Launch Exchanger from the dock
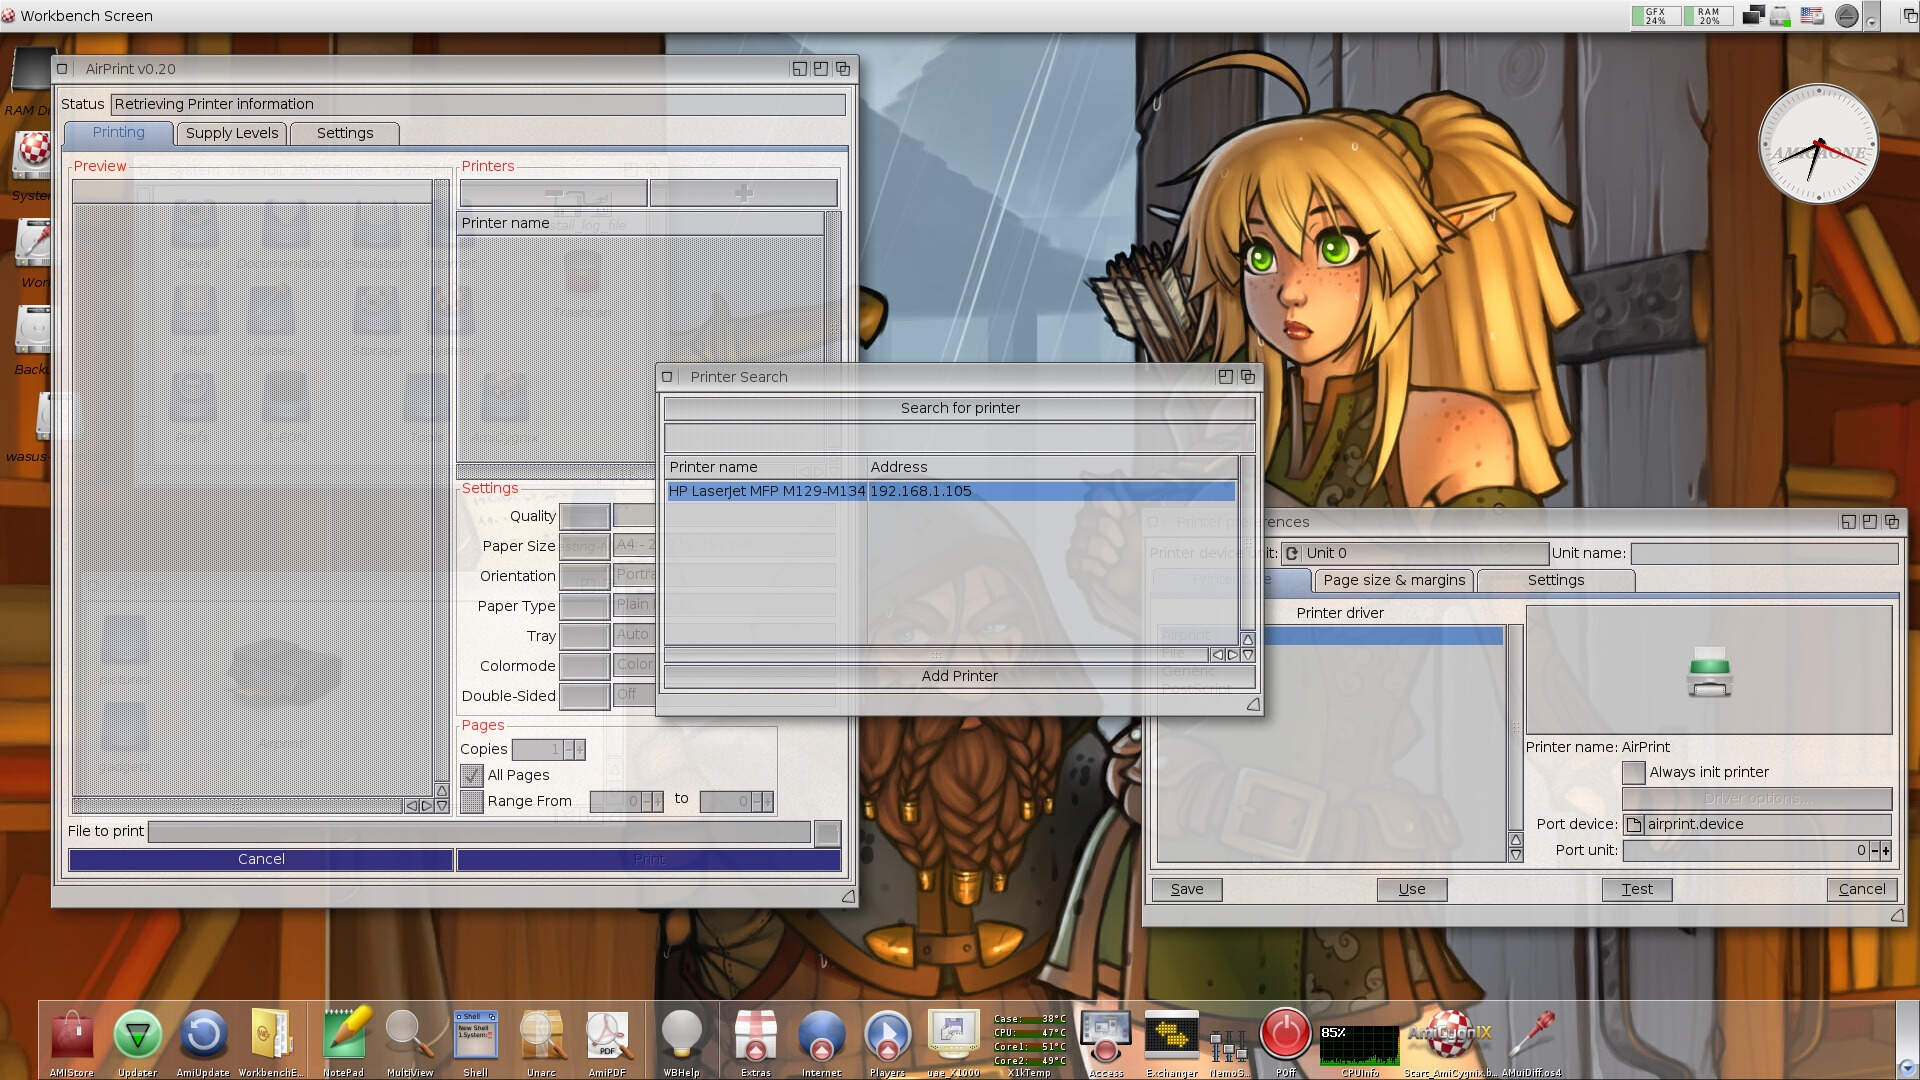Image resolution: width=1920 pixels, height=1080 pixels. point(1171,1036)
